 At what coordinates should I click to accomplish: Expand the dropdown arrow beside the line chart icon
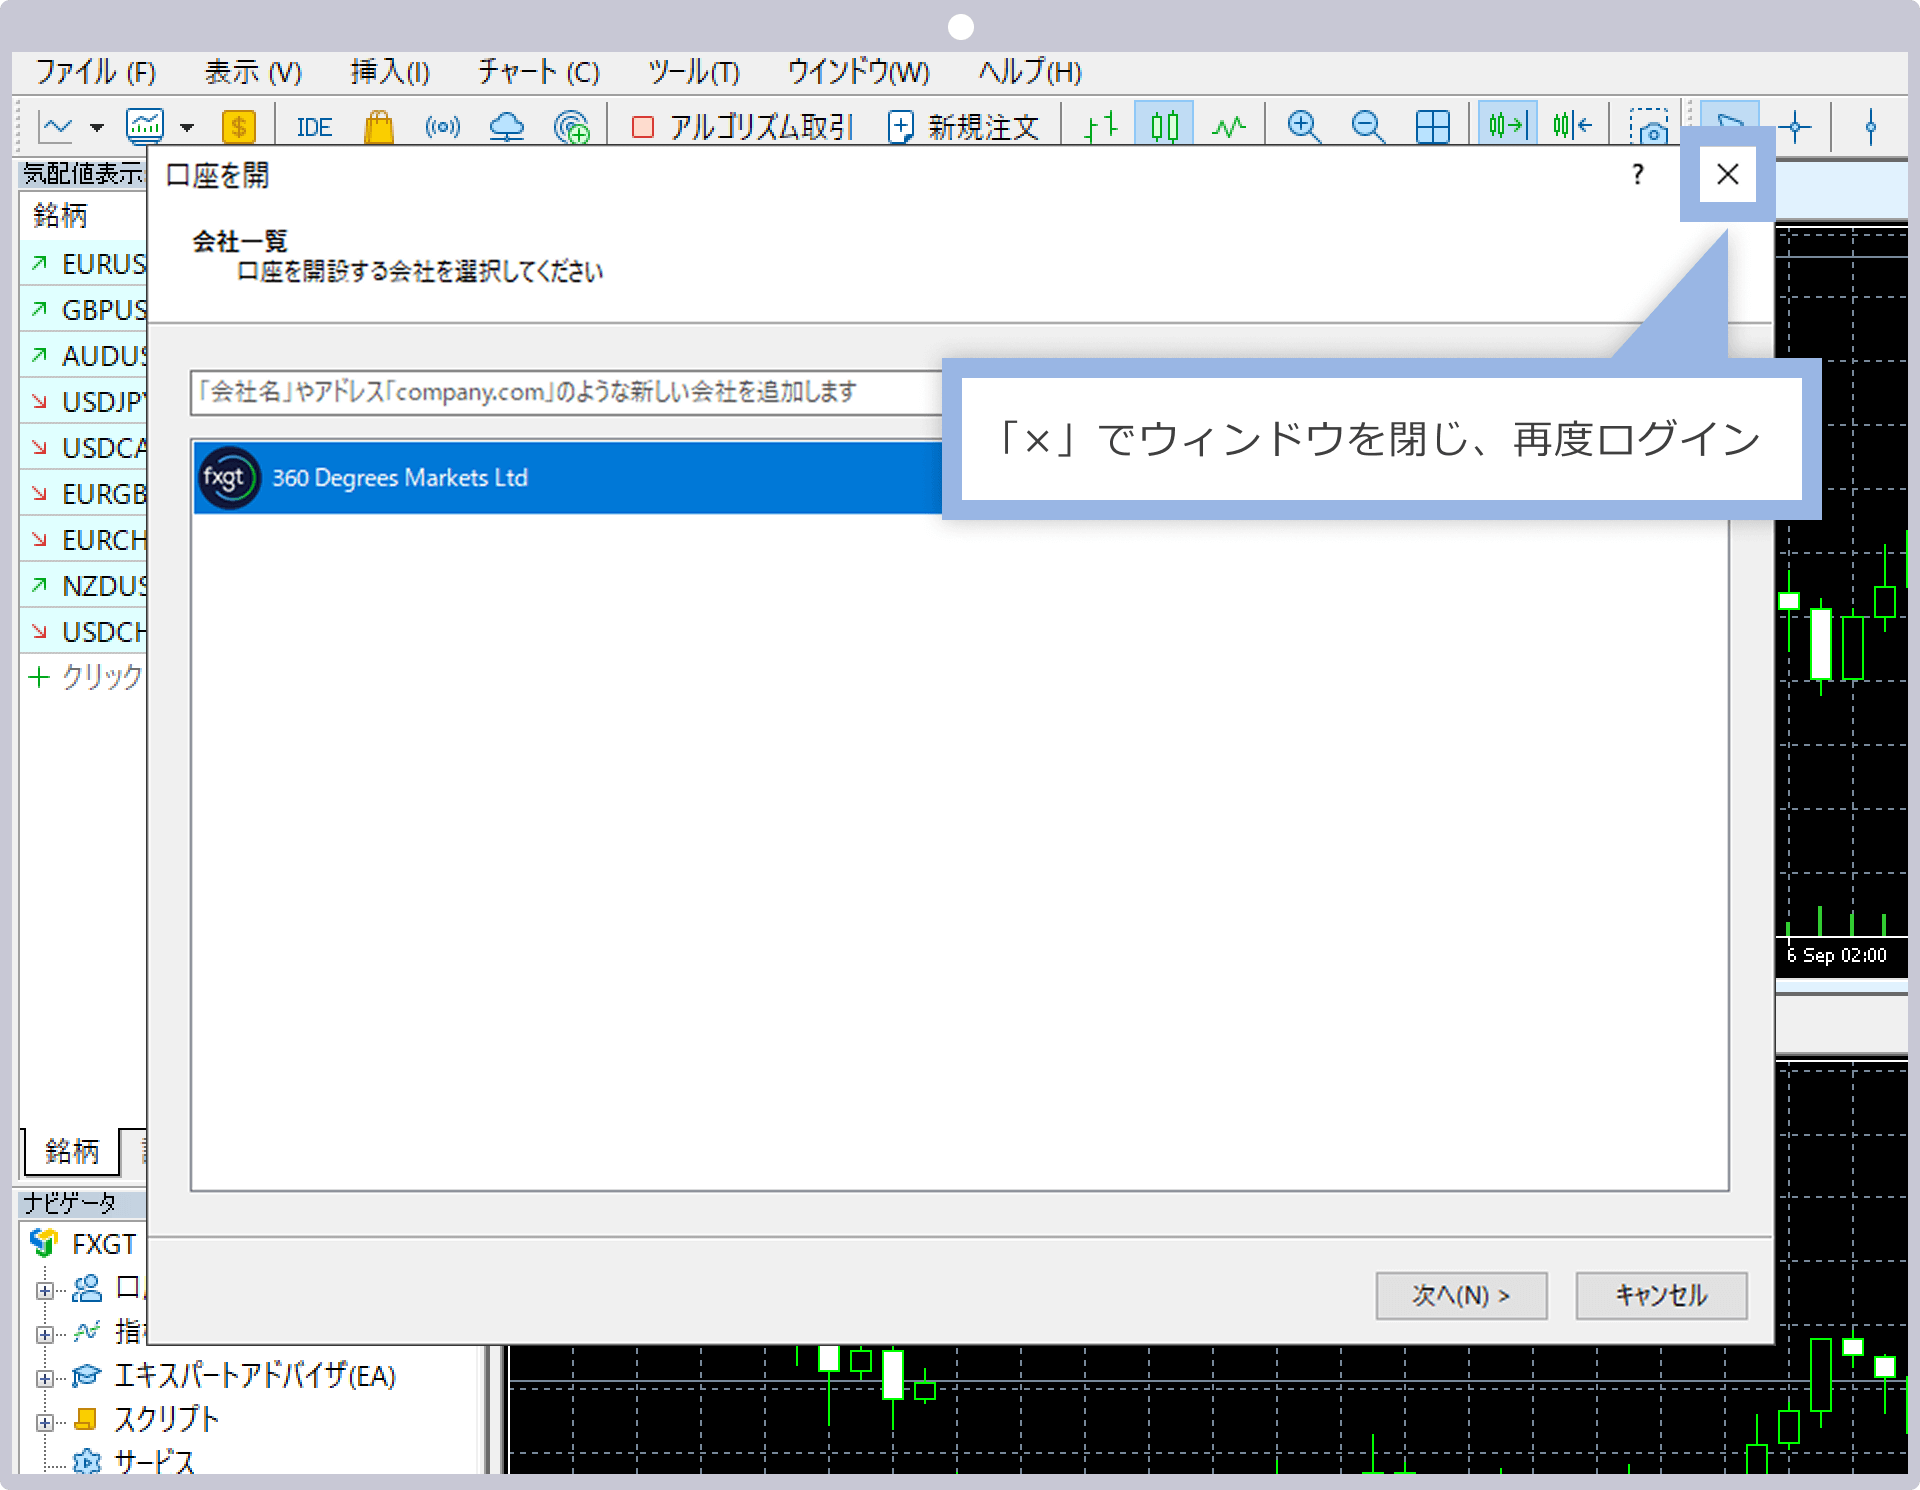click(97, 128)
